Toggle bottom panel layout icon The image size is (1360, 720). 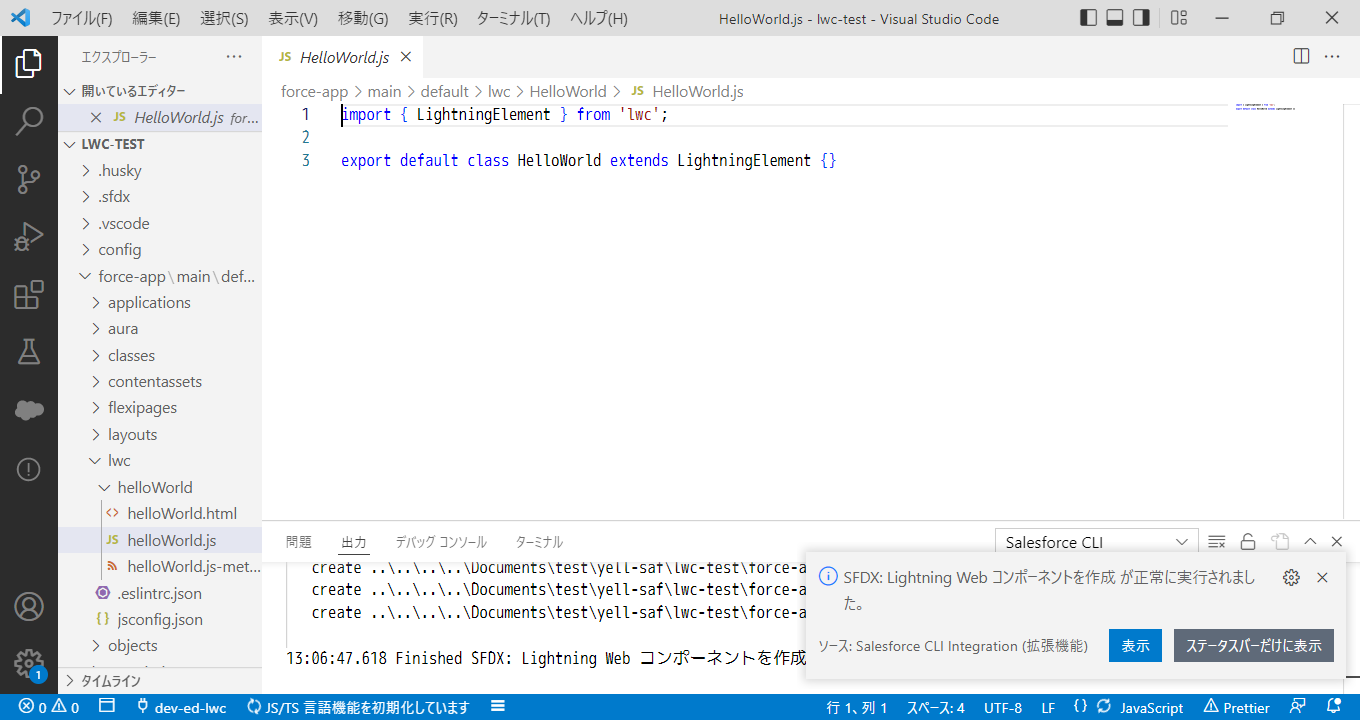tap(1115, 18)
